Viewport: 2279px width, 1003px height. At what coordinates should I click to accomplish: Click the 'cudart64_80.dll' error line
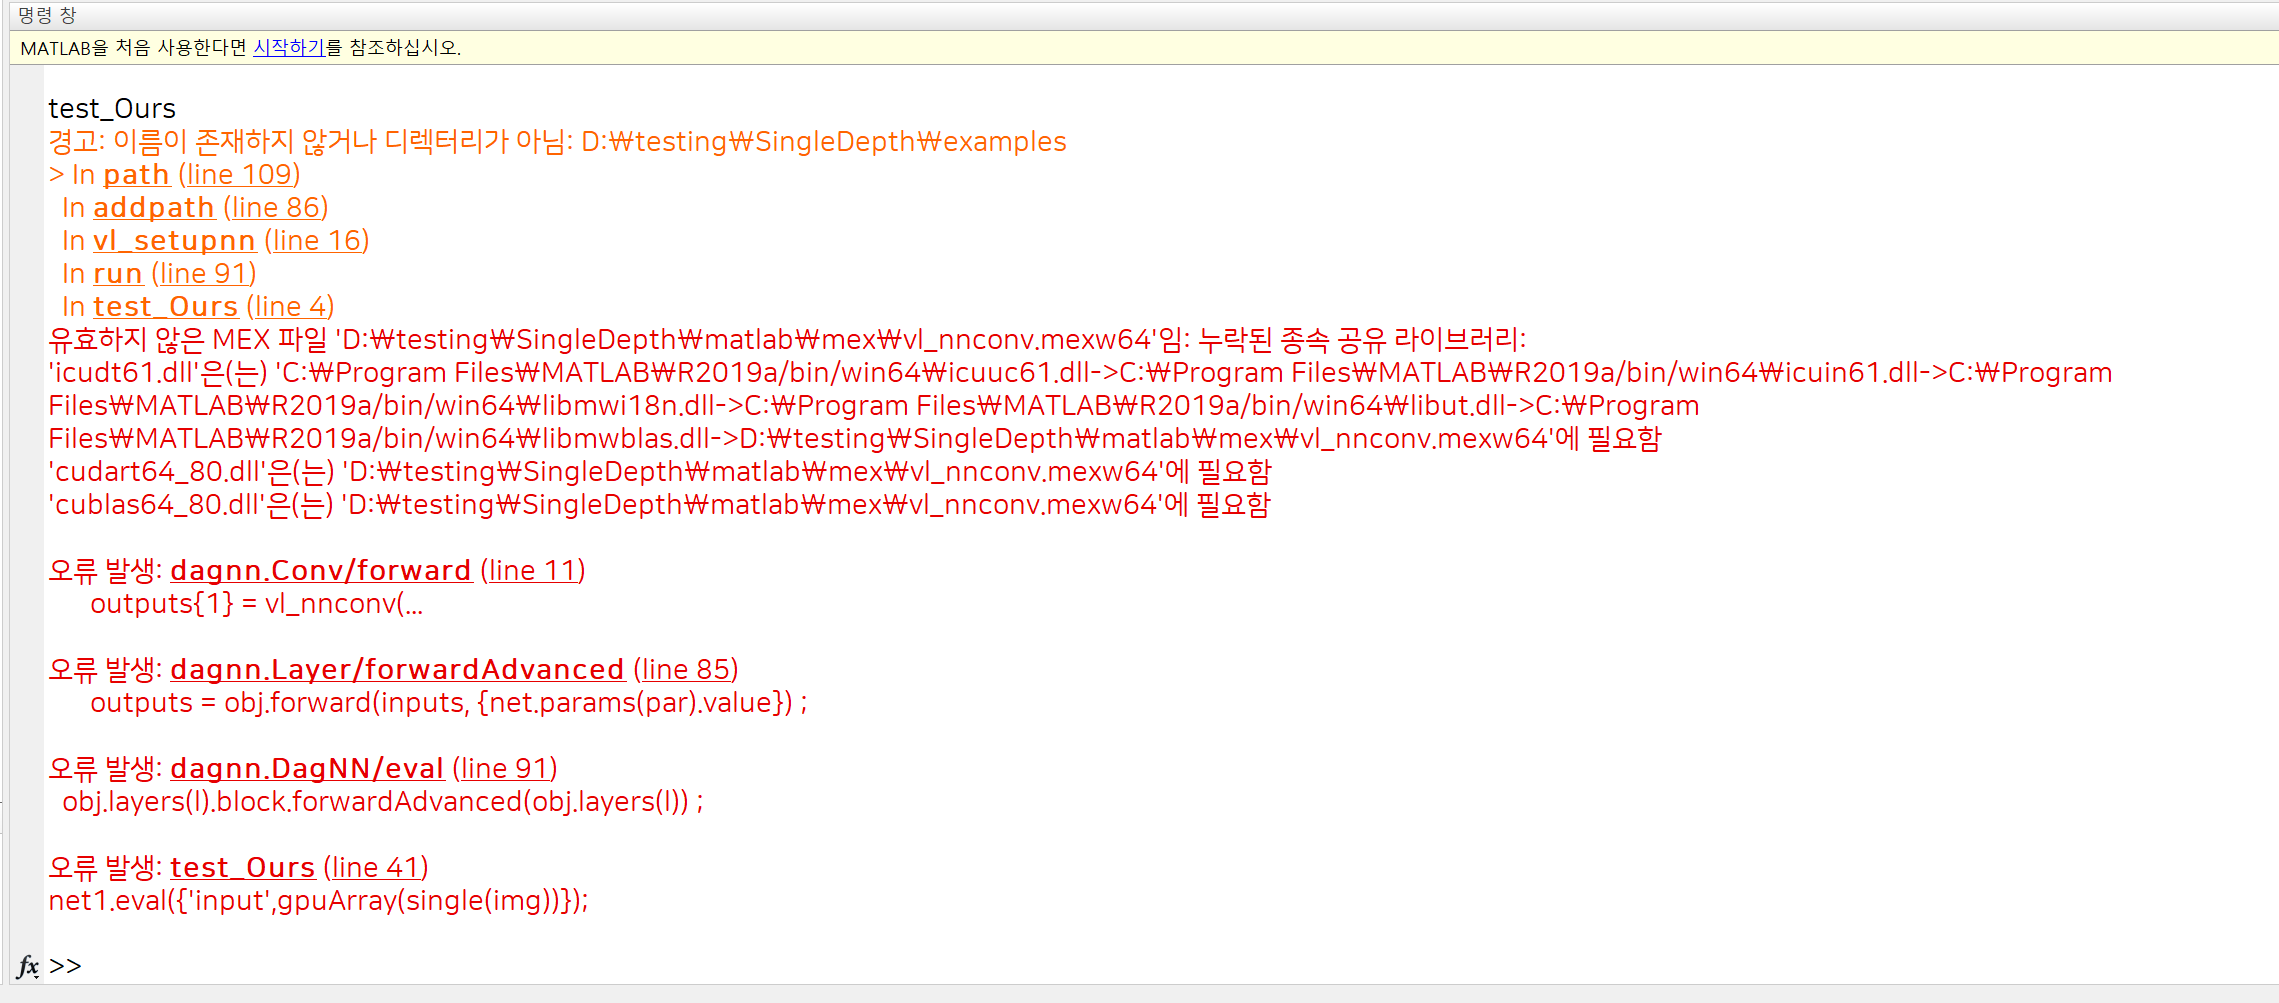pyautogui.click(x=660, y=471)
